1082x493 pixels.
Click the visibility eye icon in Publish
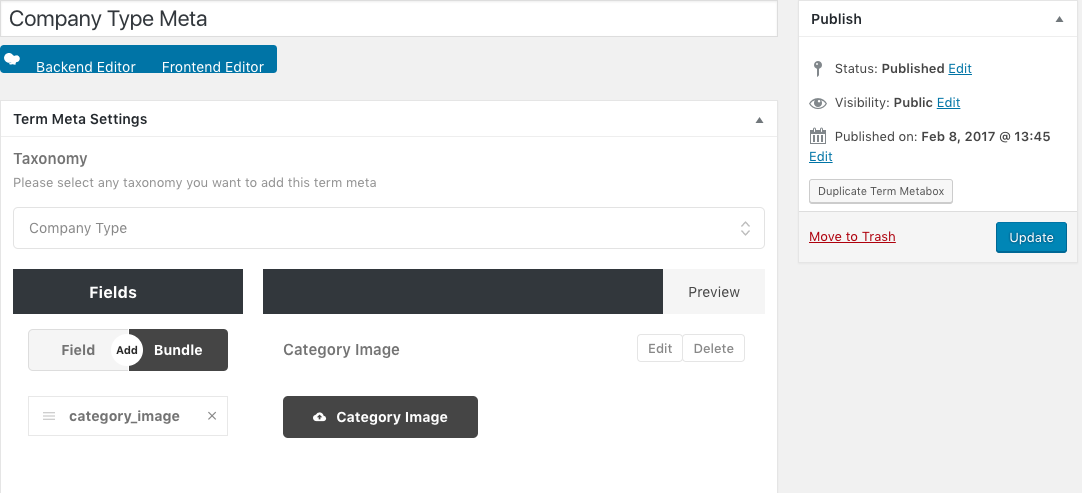click(x=818, y=103)
